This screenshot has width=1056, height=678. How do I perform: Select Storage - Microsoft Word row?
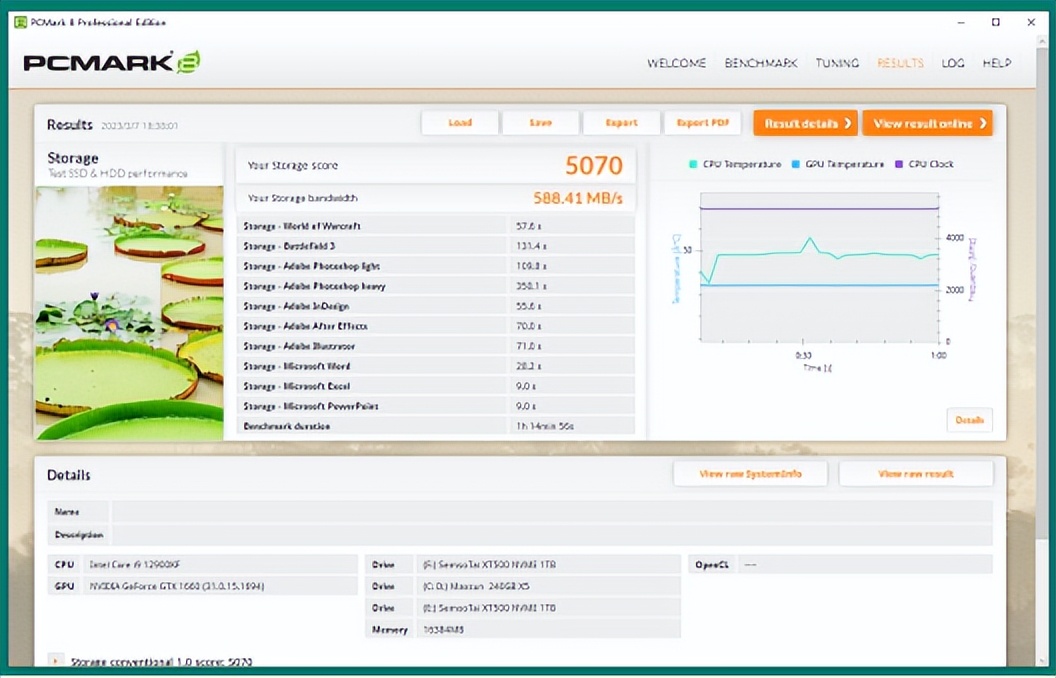pyautogui.click(x=436, y=366)
